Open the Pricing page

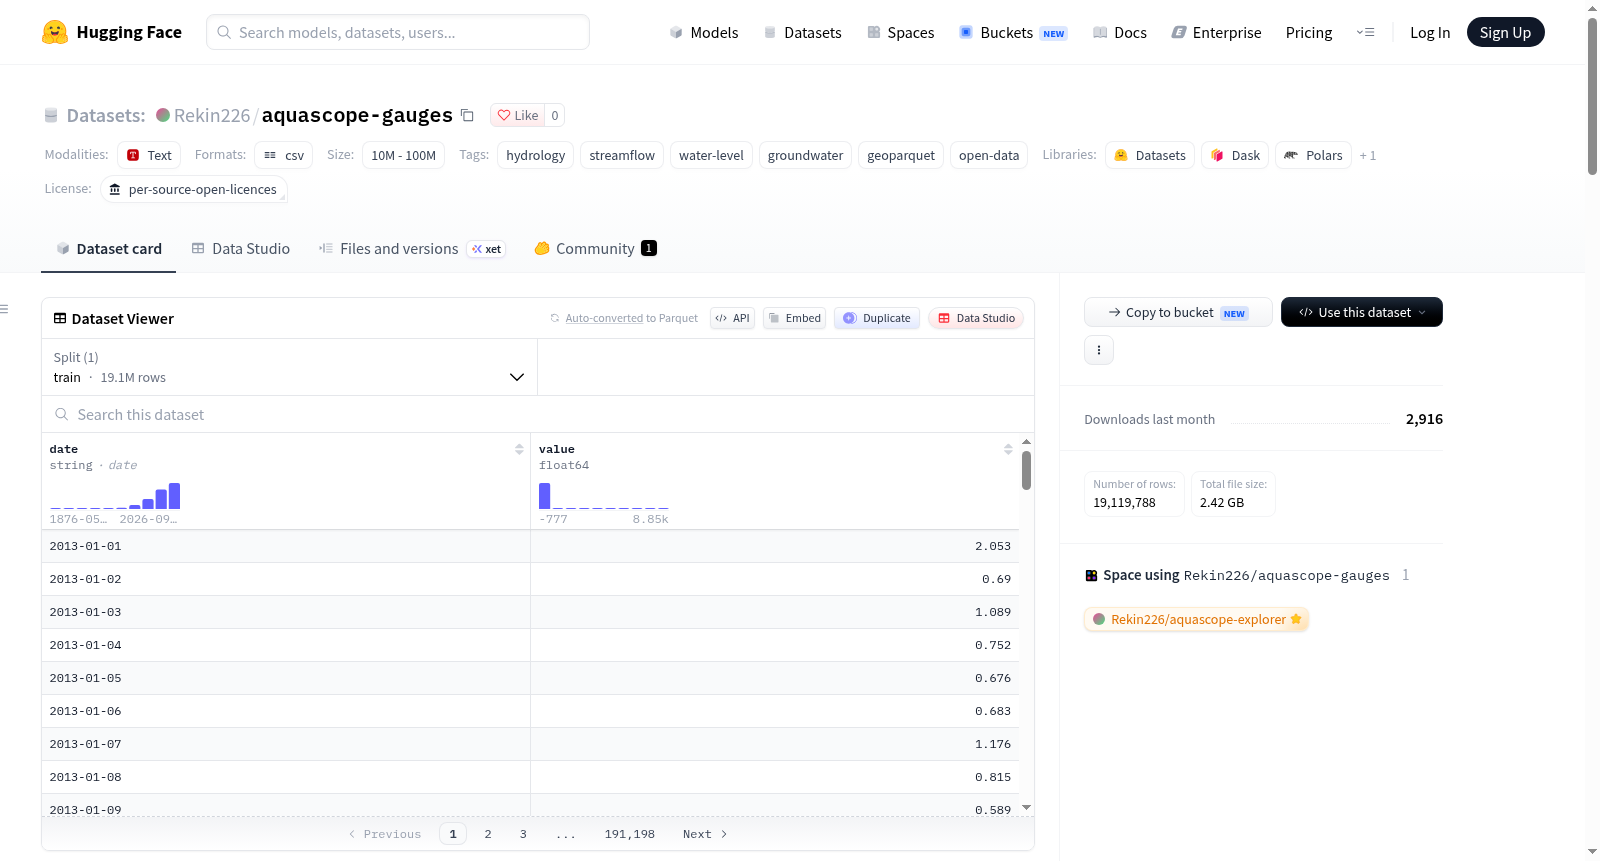coord(1309,32)
